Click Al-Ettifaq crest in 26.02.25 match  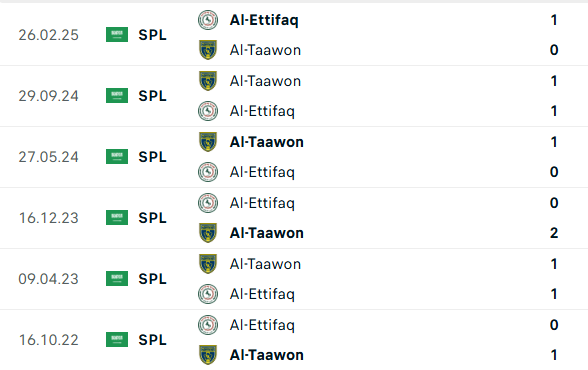coord(208,20)
